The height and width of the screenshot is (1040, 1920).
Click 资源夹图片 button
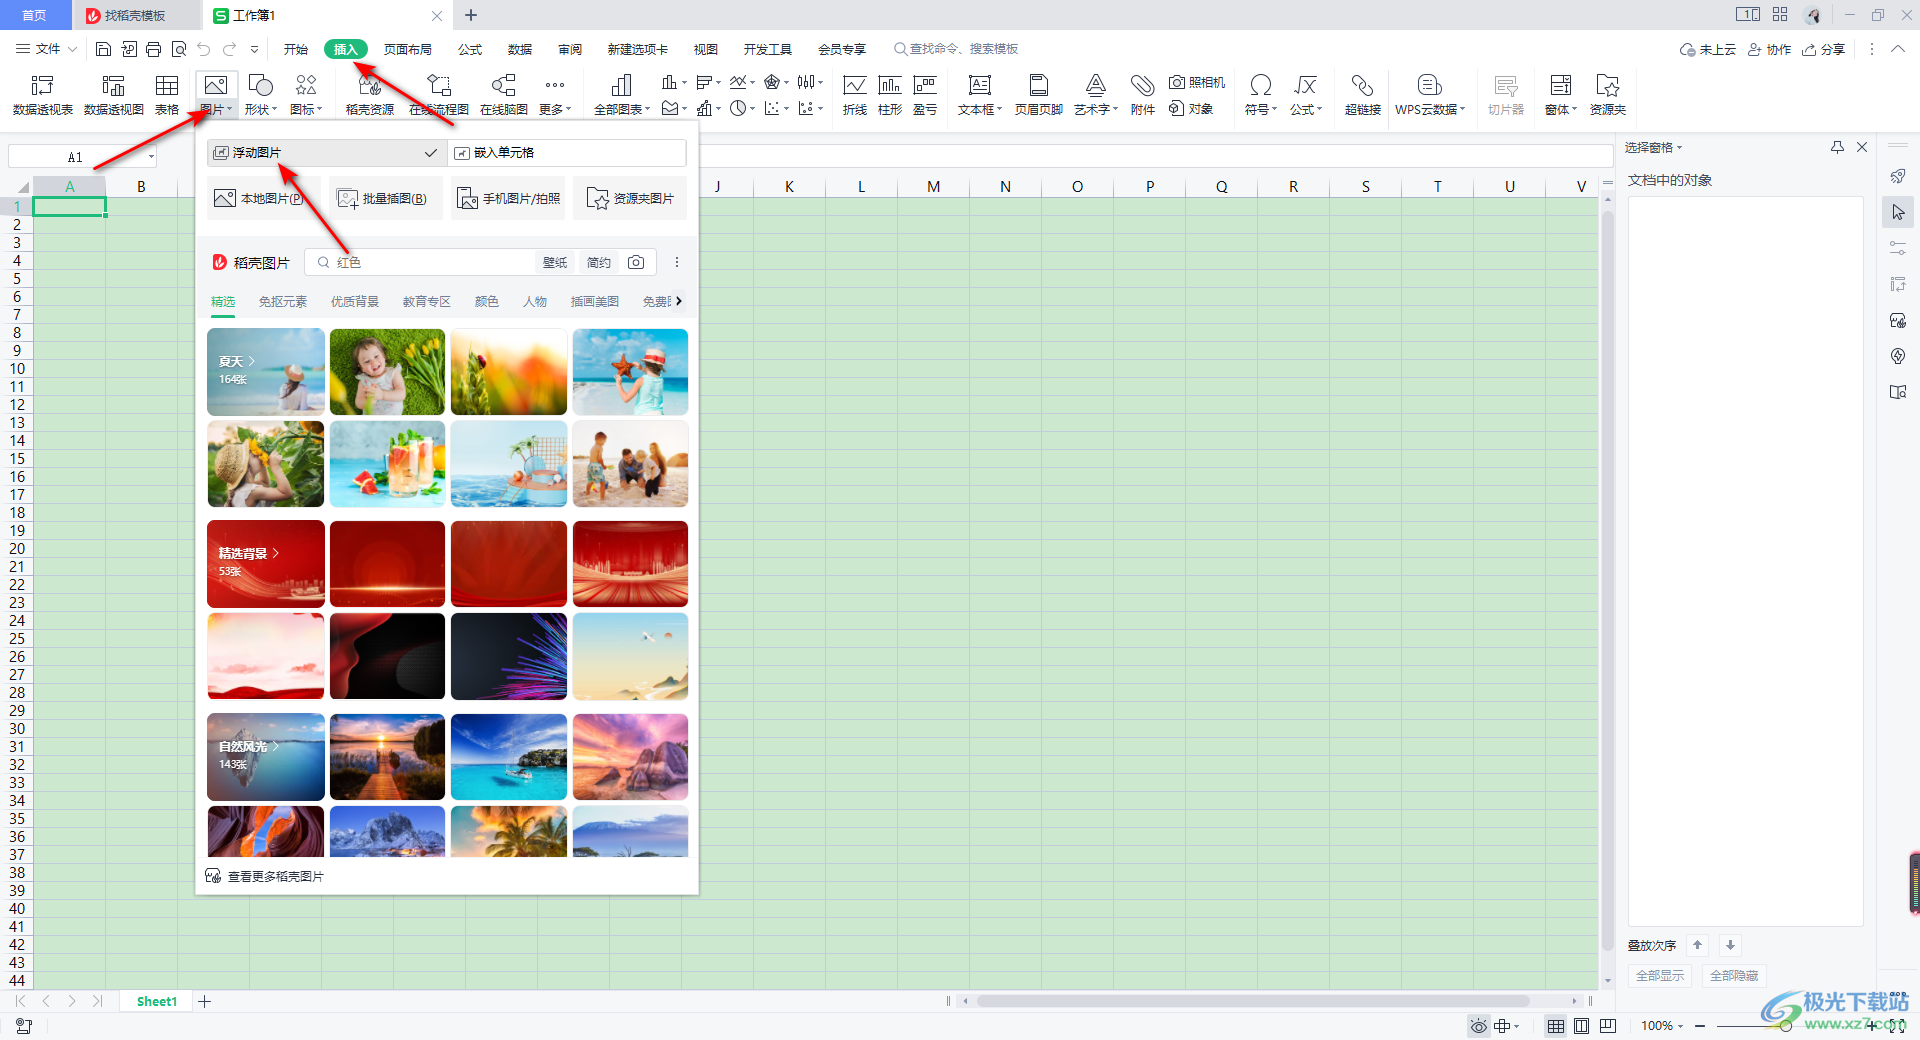coord(630,198)
